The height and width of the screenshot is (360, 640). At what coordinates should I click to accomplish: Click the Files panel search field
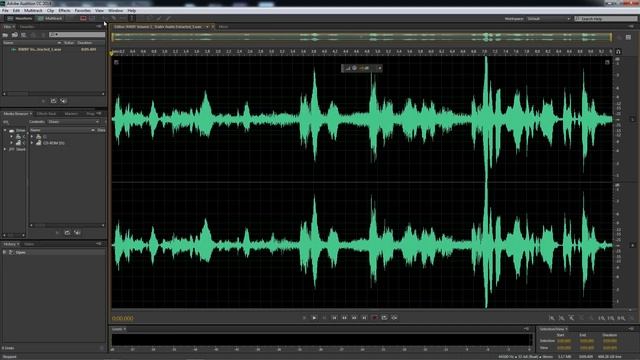(77, 35)
